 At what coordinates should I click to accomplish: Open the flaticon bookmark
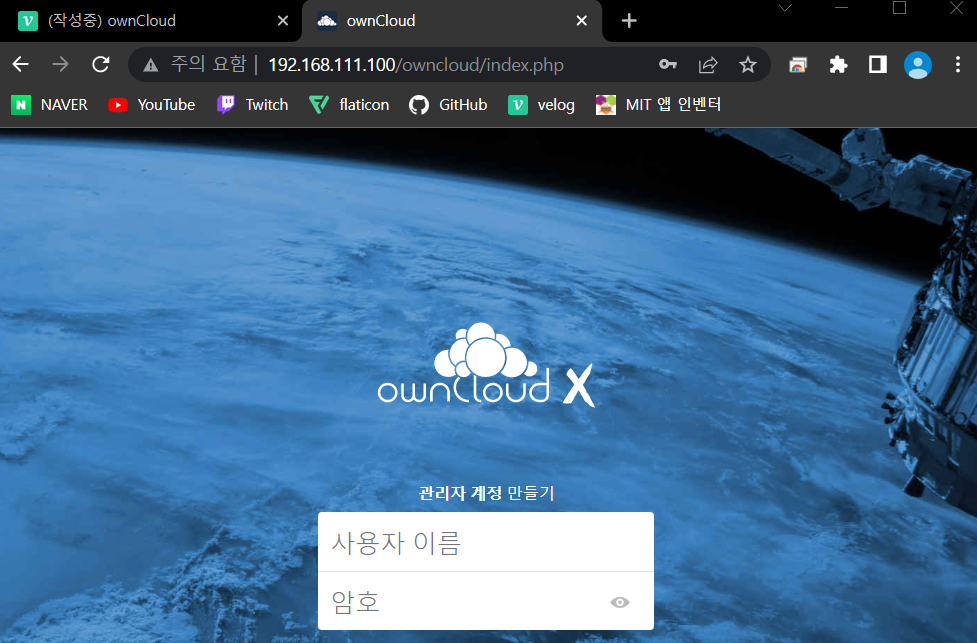(x=349, y=105)
